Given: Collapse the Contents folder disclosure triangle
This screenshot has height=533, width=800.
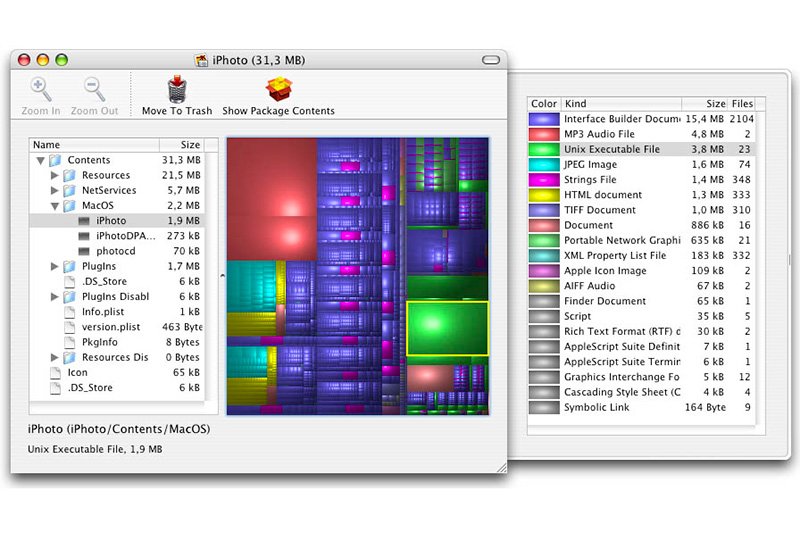Looking at the screenshot, I should tap(40, 160).
